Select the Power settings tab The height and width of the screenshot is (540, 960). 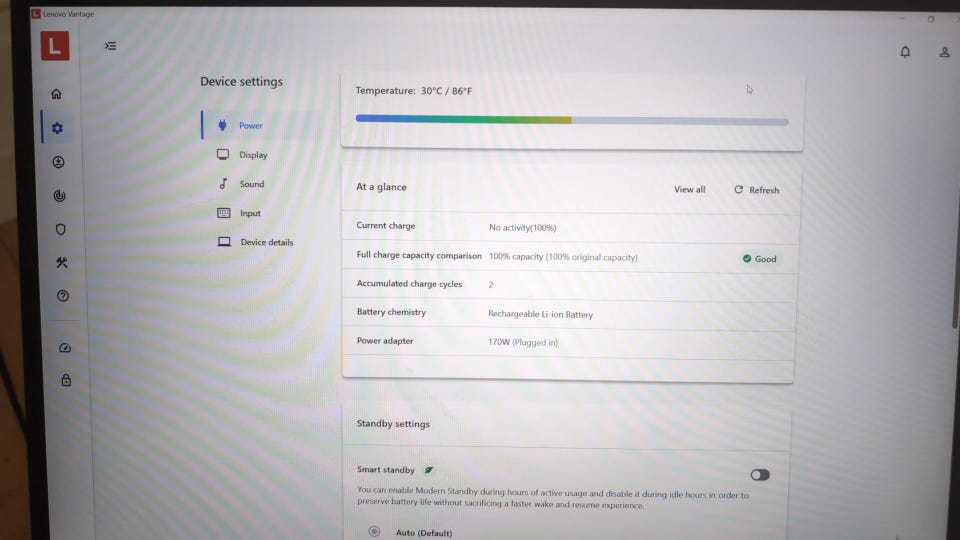(x=262, y=126)
